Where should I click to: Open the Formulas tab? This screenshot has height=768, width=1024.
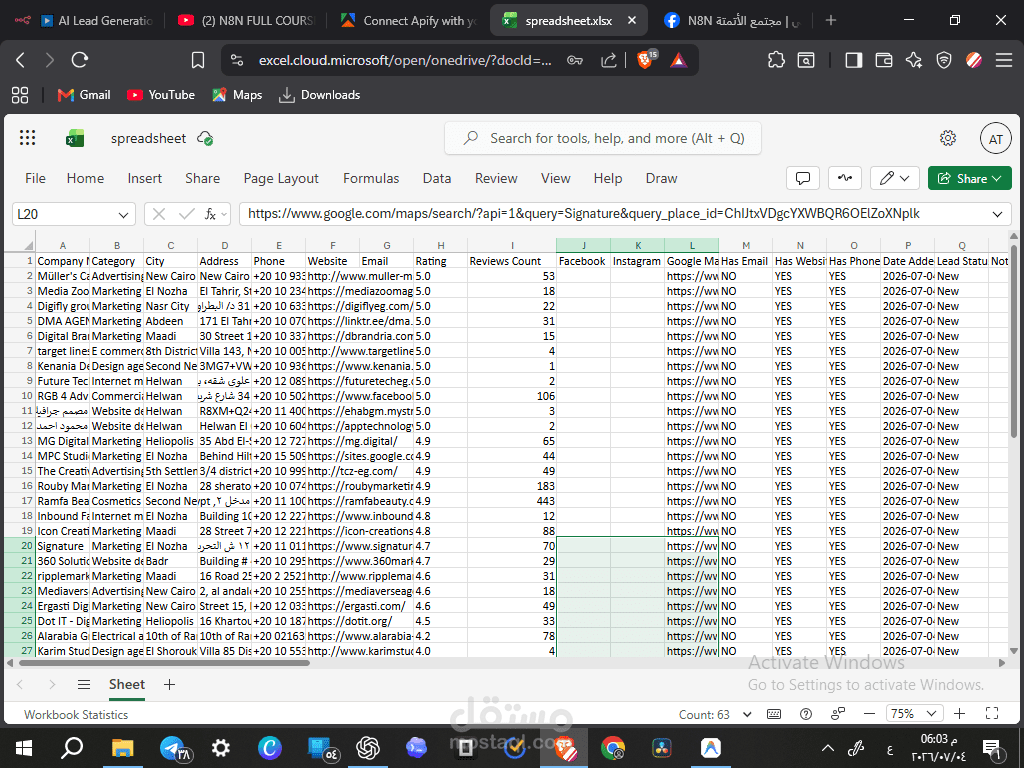pyautogui.click(x=371, y=178)
